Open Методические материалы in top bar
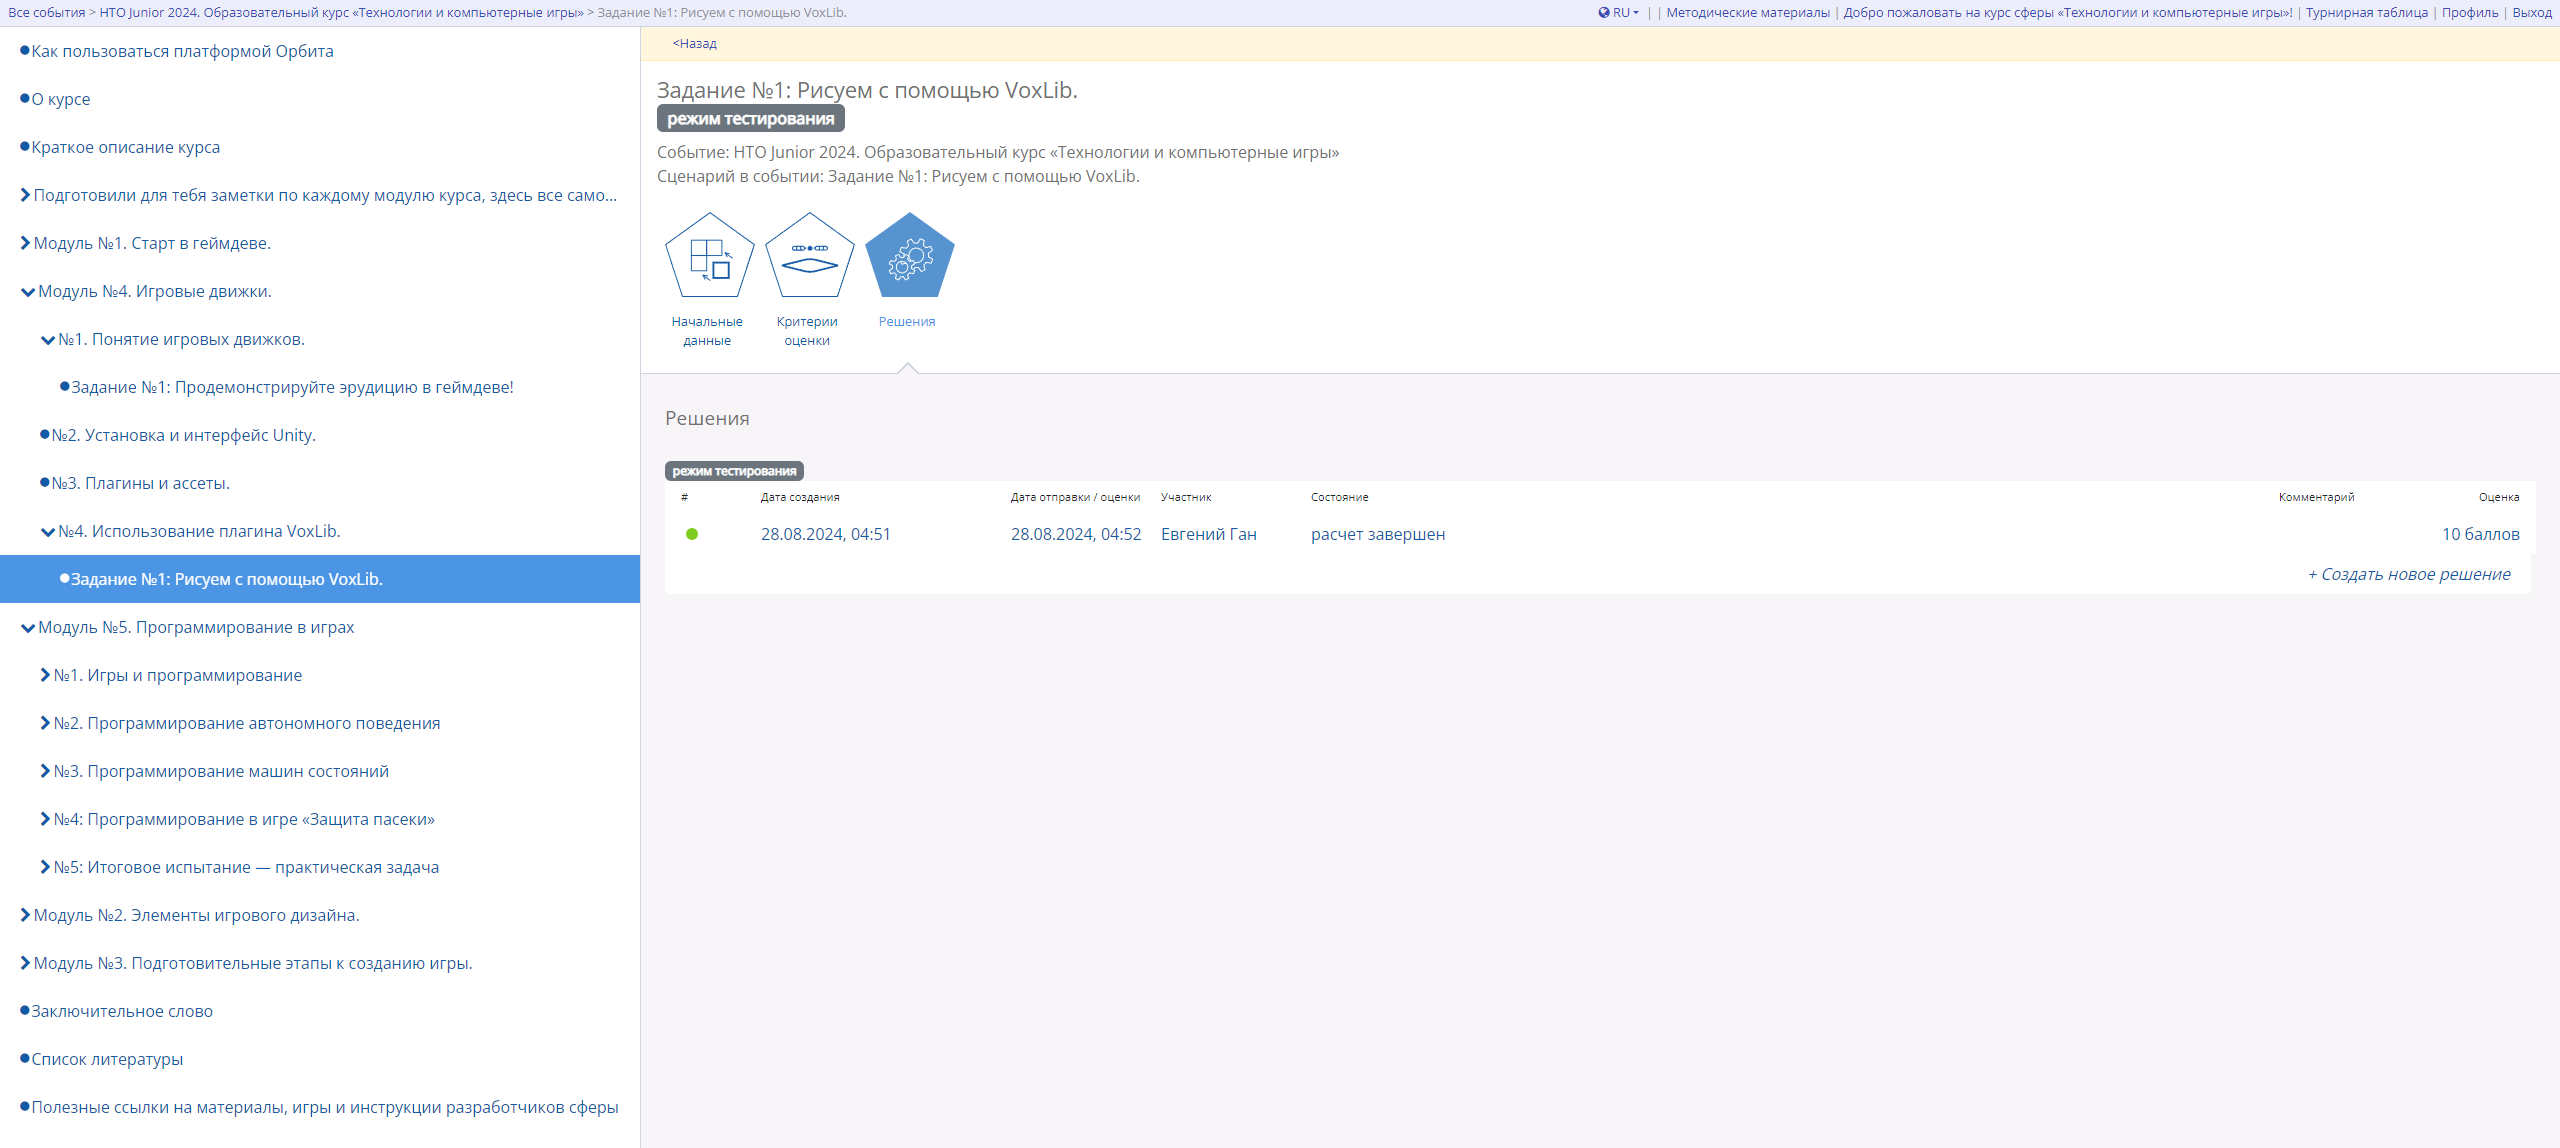The width and height of the screenshot is (2560, 1148). click(1747, 13)
